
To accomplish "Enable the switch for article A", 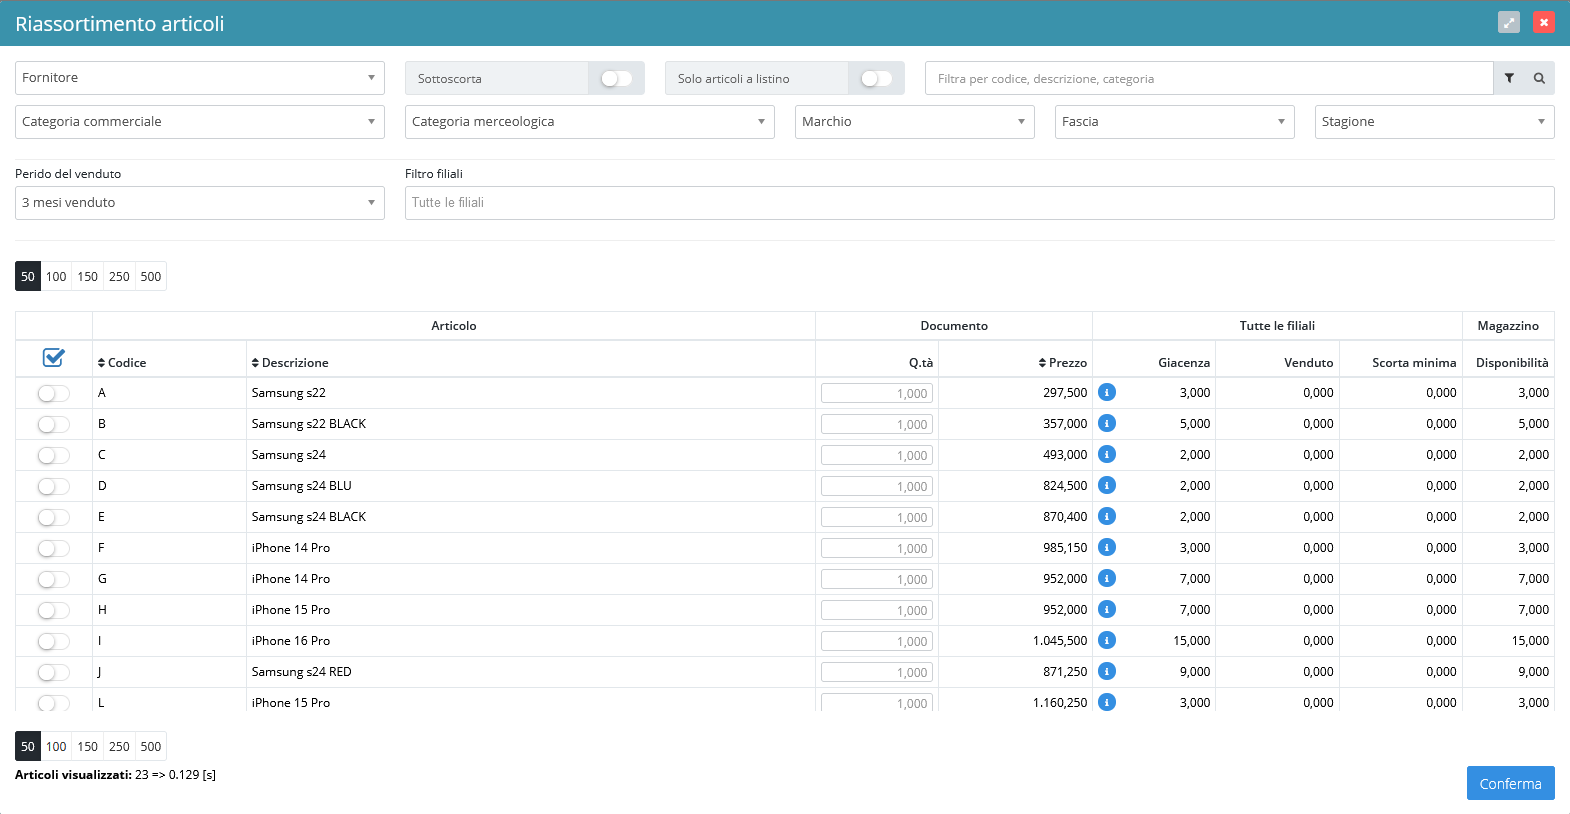I will [x=54, y=393].
